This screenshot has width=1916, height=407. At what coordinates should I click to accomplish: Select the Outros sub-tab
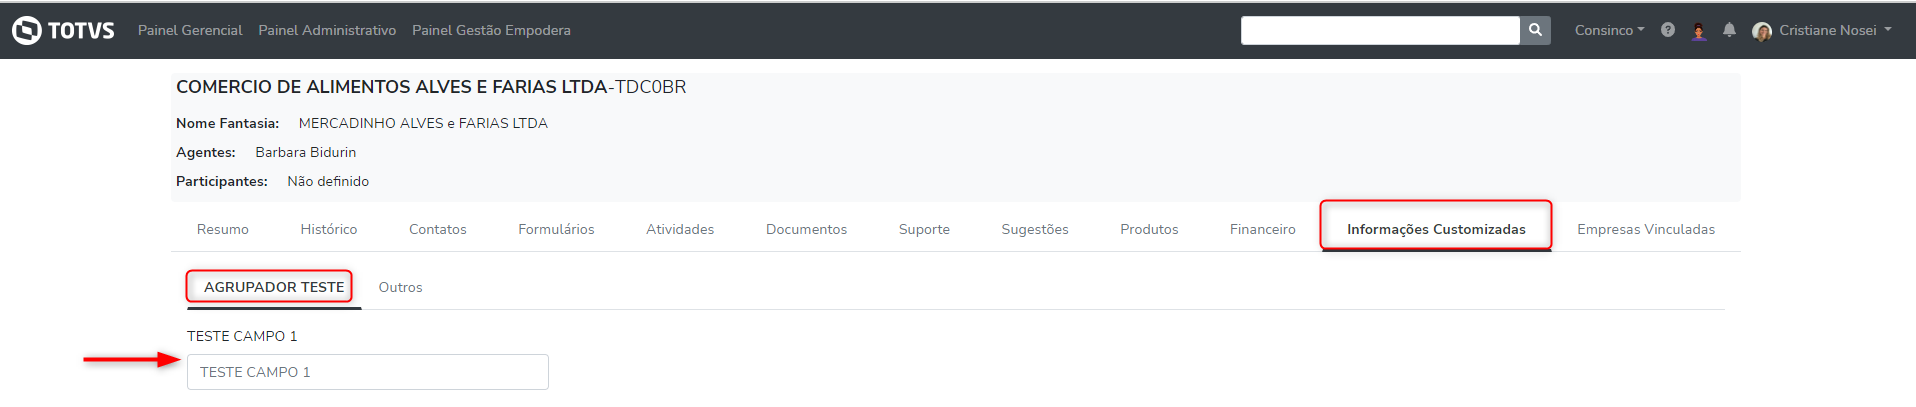tap(400, 287)
